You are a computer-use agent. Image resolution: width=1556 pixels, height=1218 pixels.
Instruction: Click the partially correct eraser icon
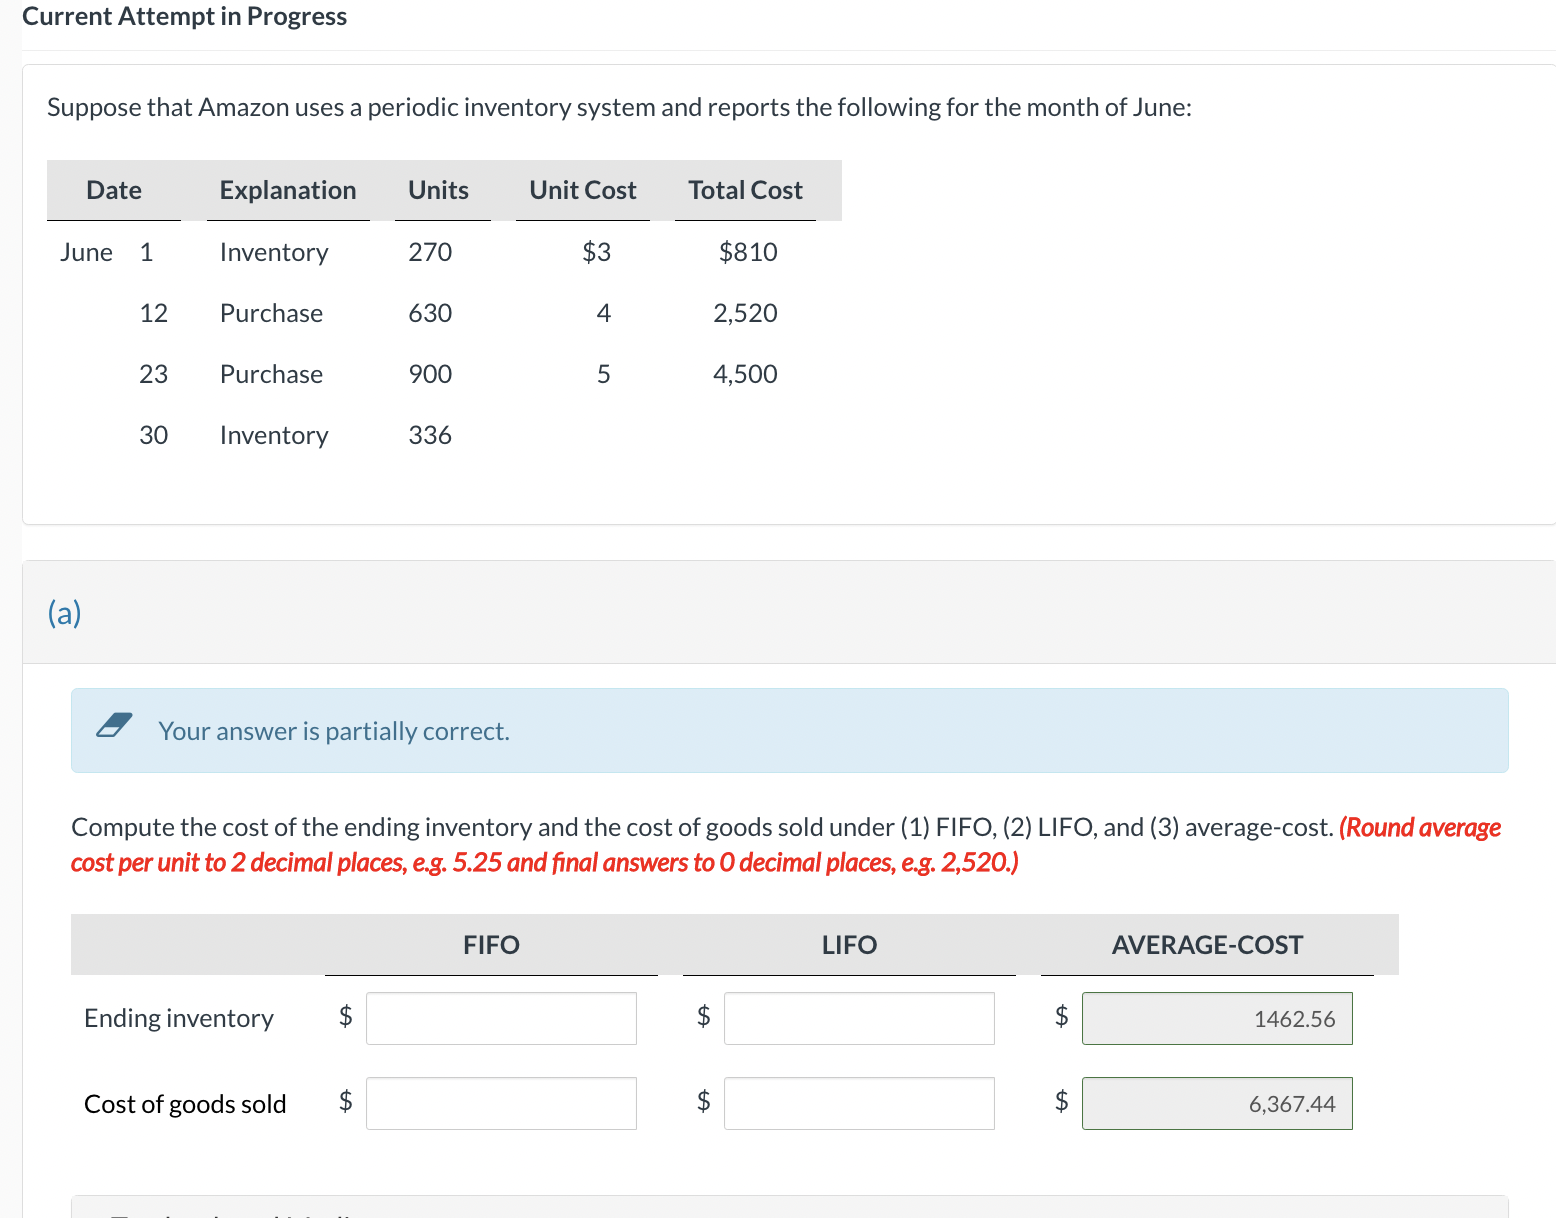click(114, 725)
